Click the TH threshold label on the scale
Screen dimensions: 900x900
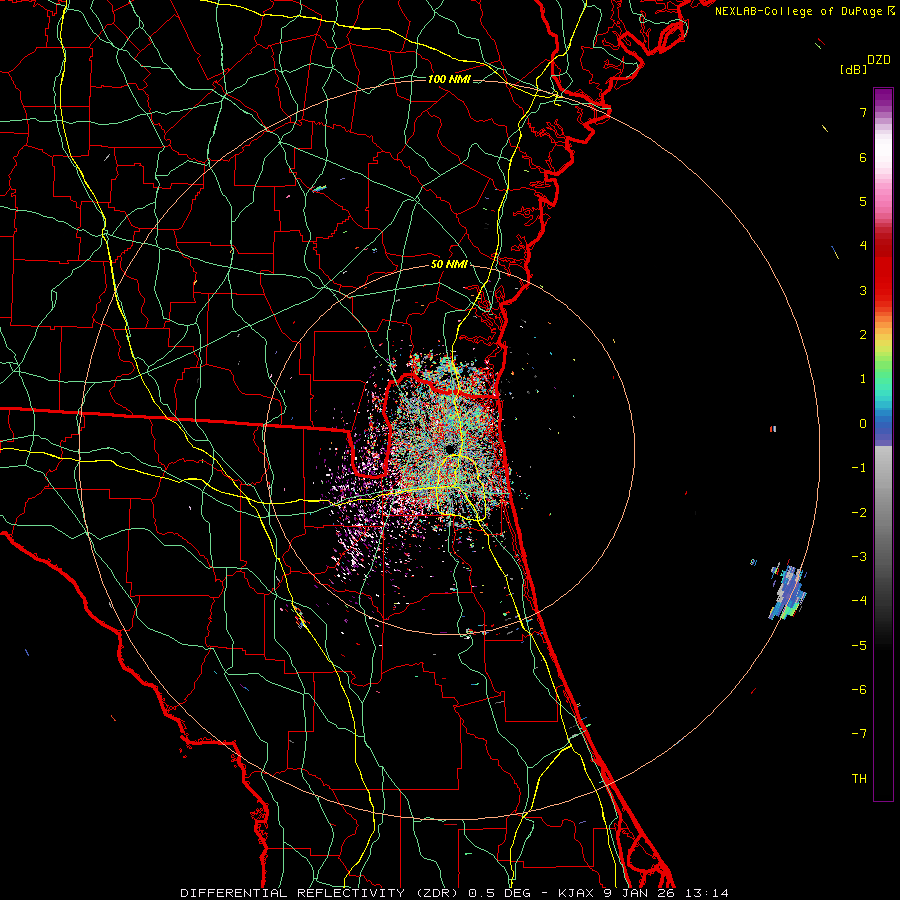click(x=859, y=779)
